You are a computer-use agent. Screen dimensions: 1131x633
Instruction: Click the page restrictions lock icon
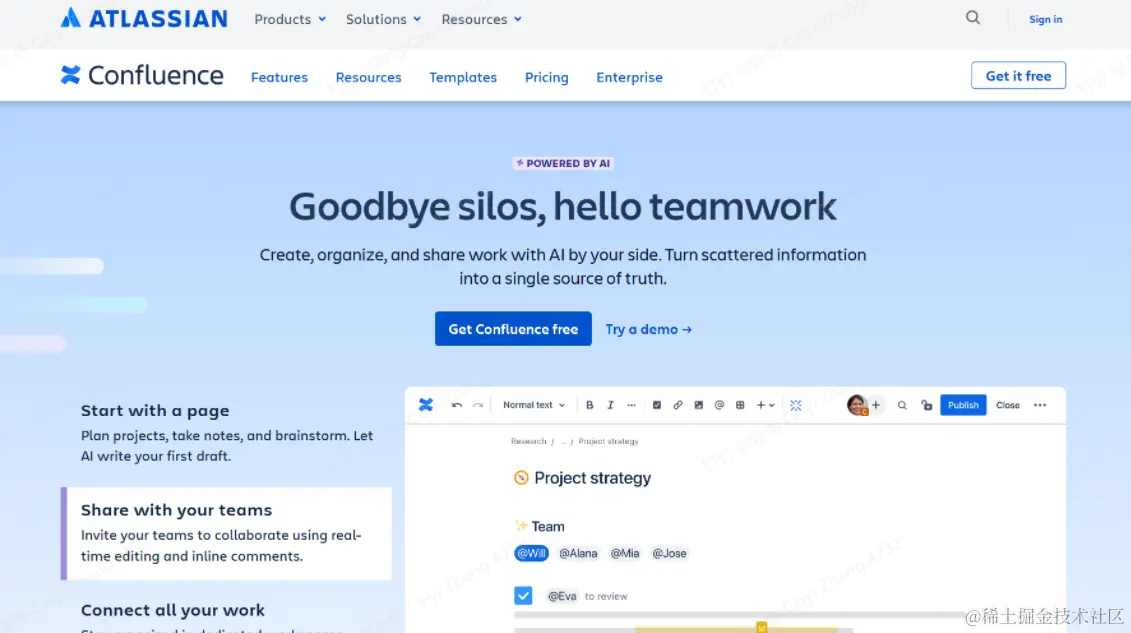(927, 405)
